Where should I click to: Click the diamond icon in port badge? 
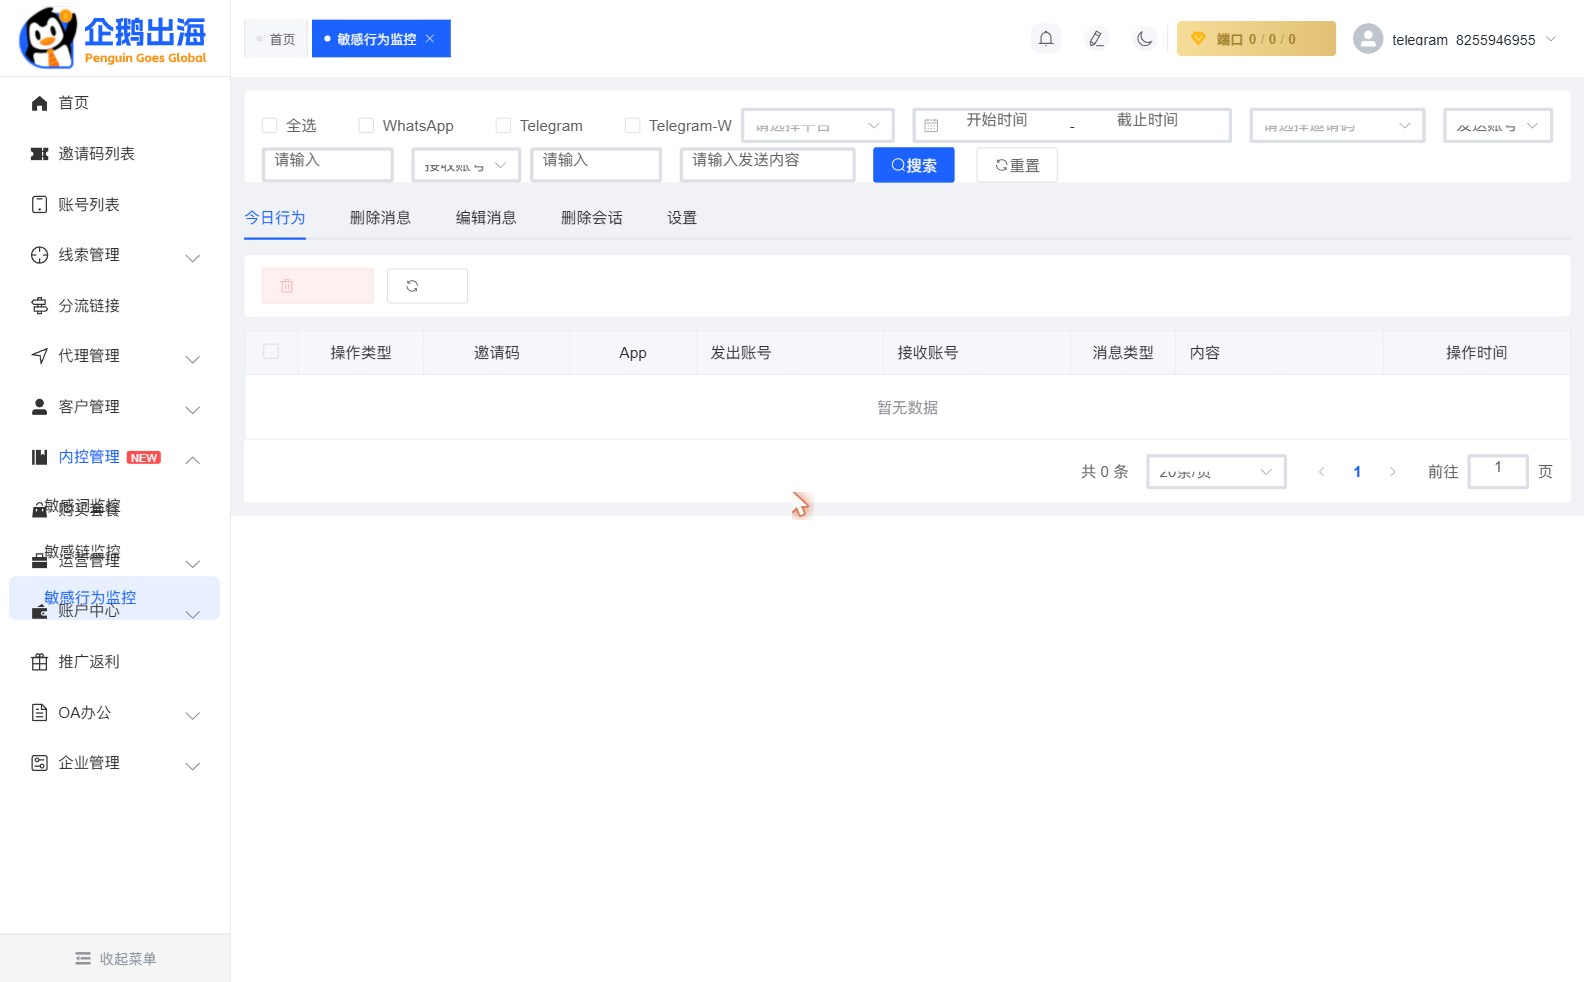[1198, 39]
